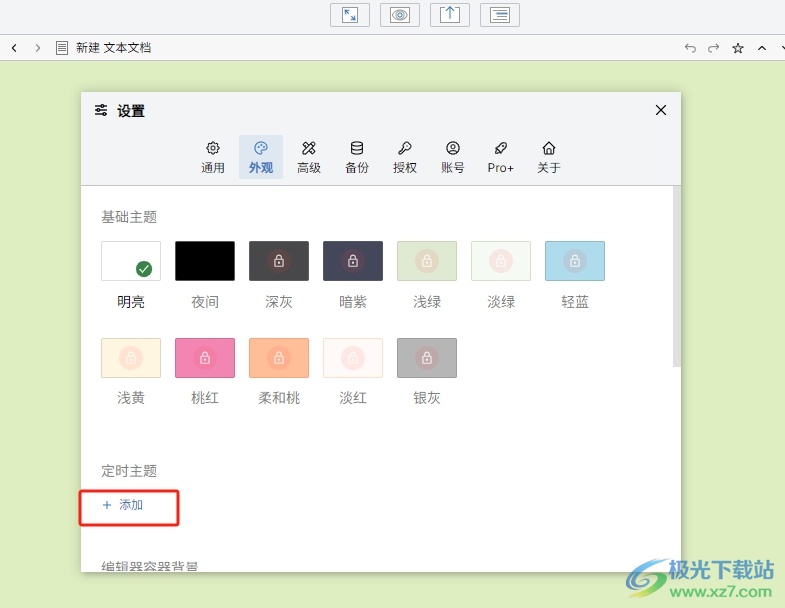Open the Pro+ tab

[501, 157]
